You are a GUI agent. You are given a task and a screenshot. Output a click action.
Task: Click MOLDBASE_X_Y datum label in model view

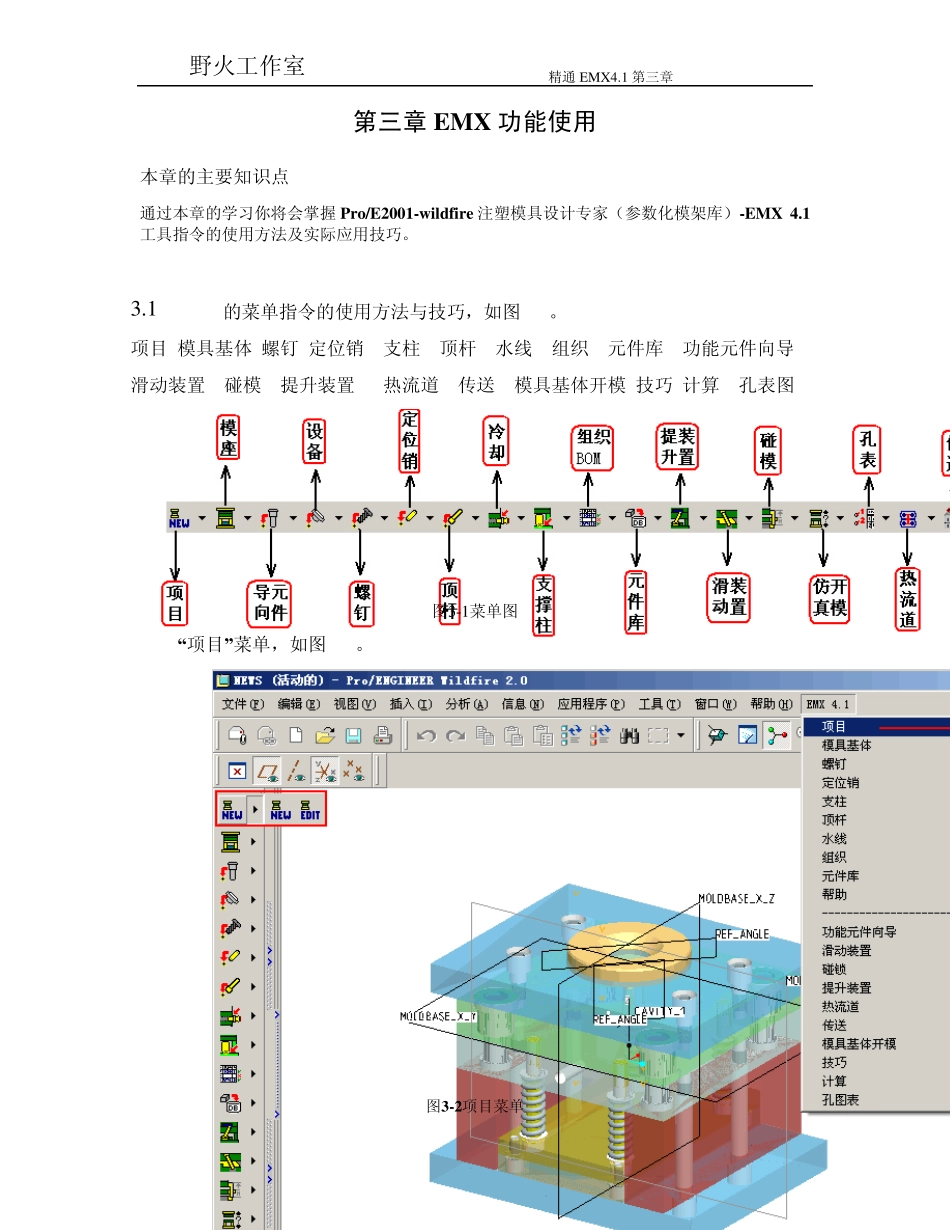(439, 1016)
